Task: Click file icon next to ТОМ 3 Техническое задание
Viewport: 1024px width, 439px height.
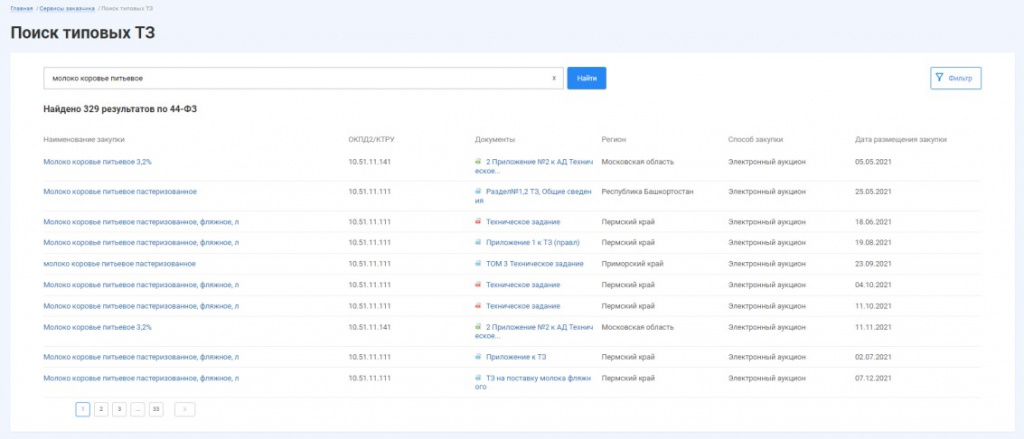Action: pos(478,264)
